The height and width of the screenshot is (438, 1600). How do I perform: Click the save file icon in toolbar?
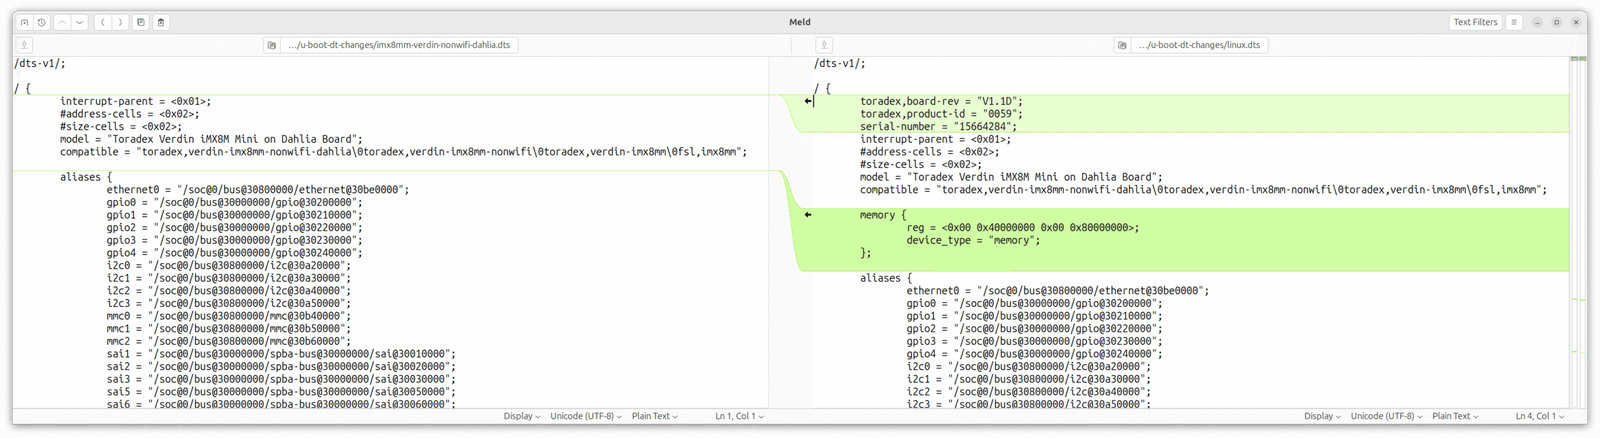coord(141,22)
